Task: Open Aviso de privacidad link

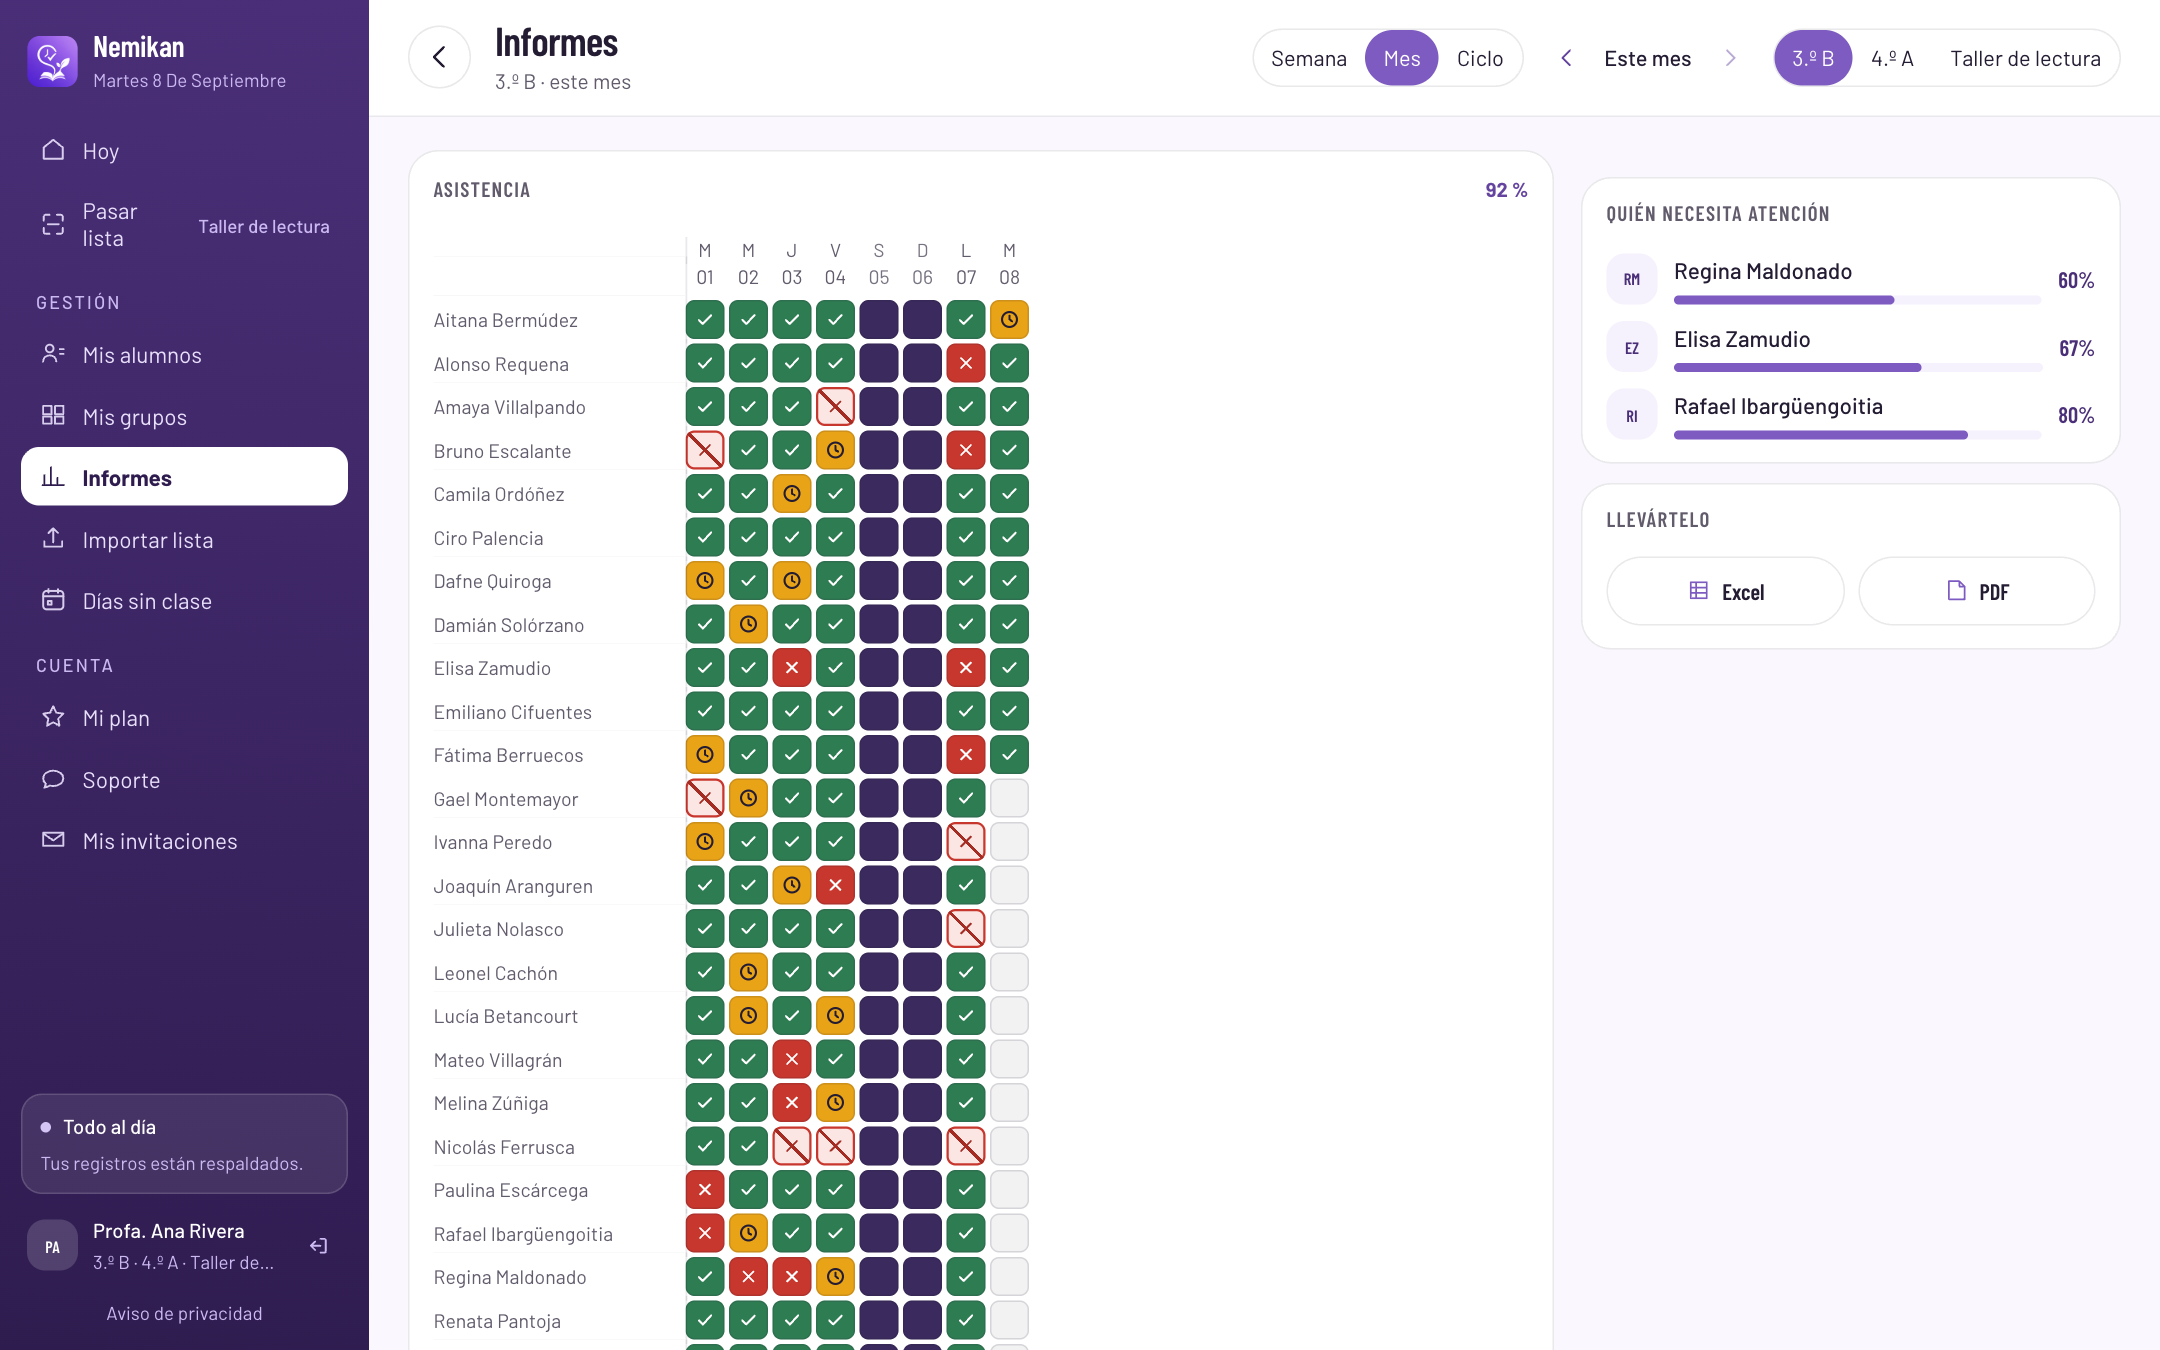Action: click(x=184, y=1313)
